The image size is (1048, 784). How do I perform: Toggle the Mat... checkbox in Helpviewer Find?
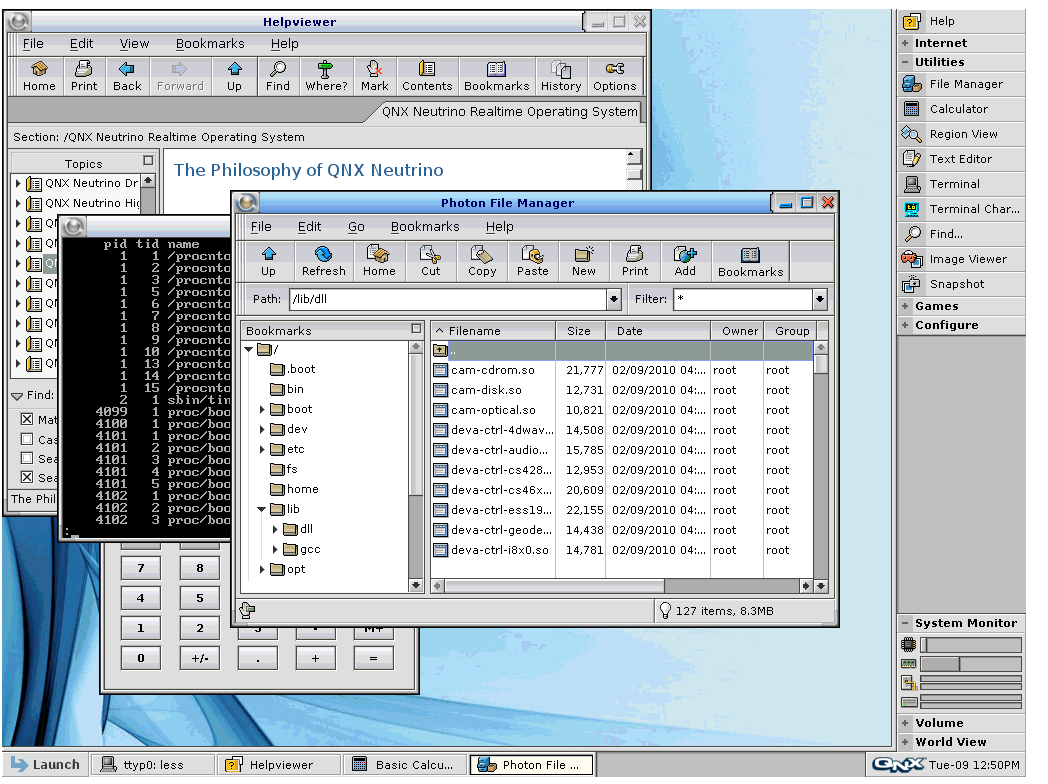pyautogui.click(x=27, y=419)
